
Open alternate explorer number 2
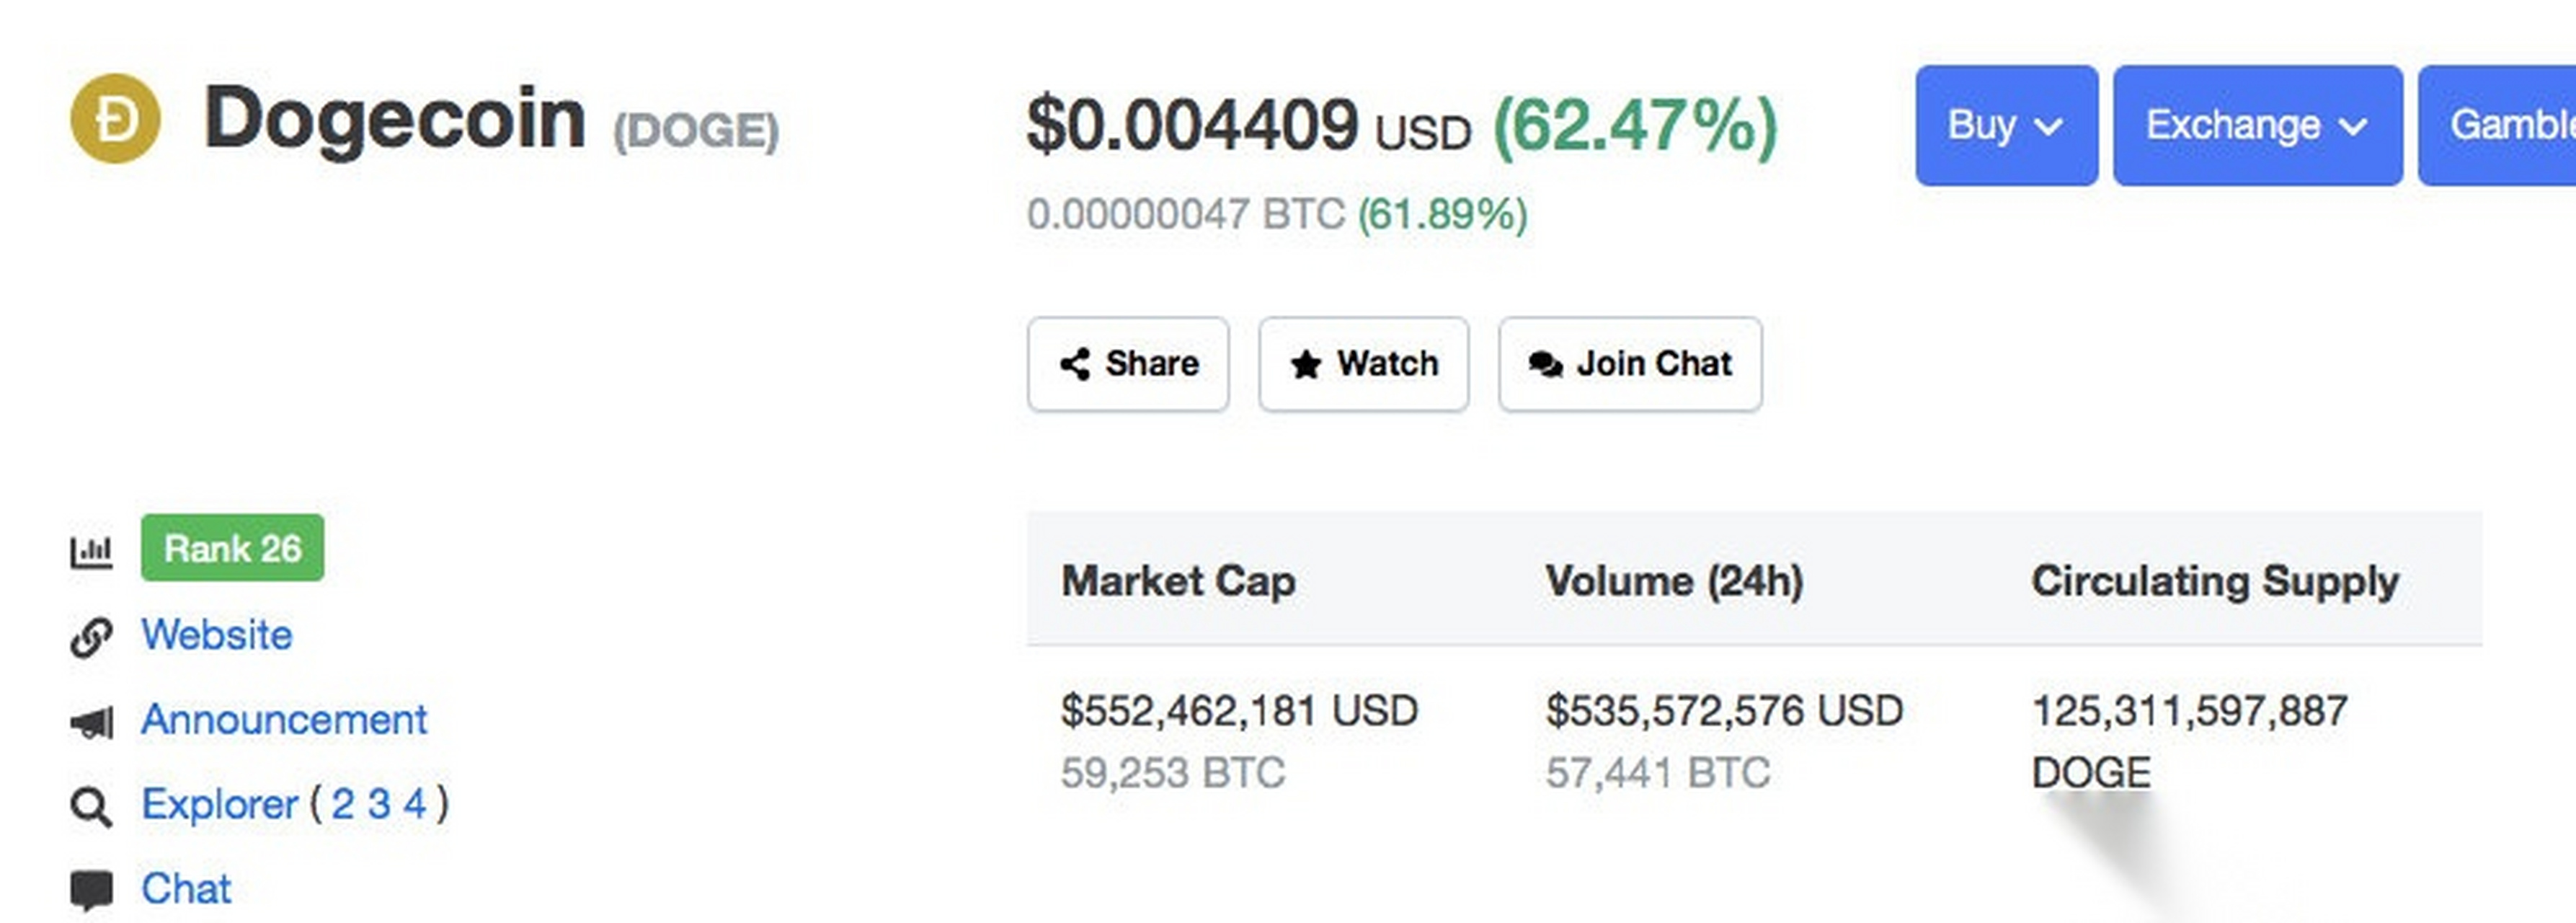342,804
